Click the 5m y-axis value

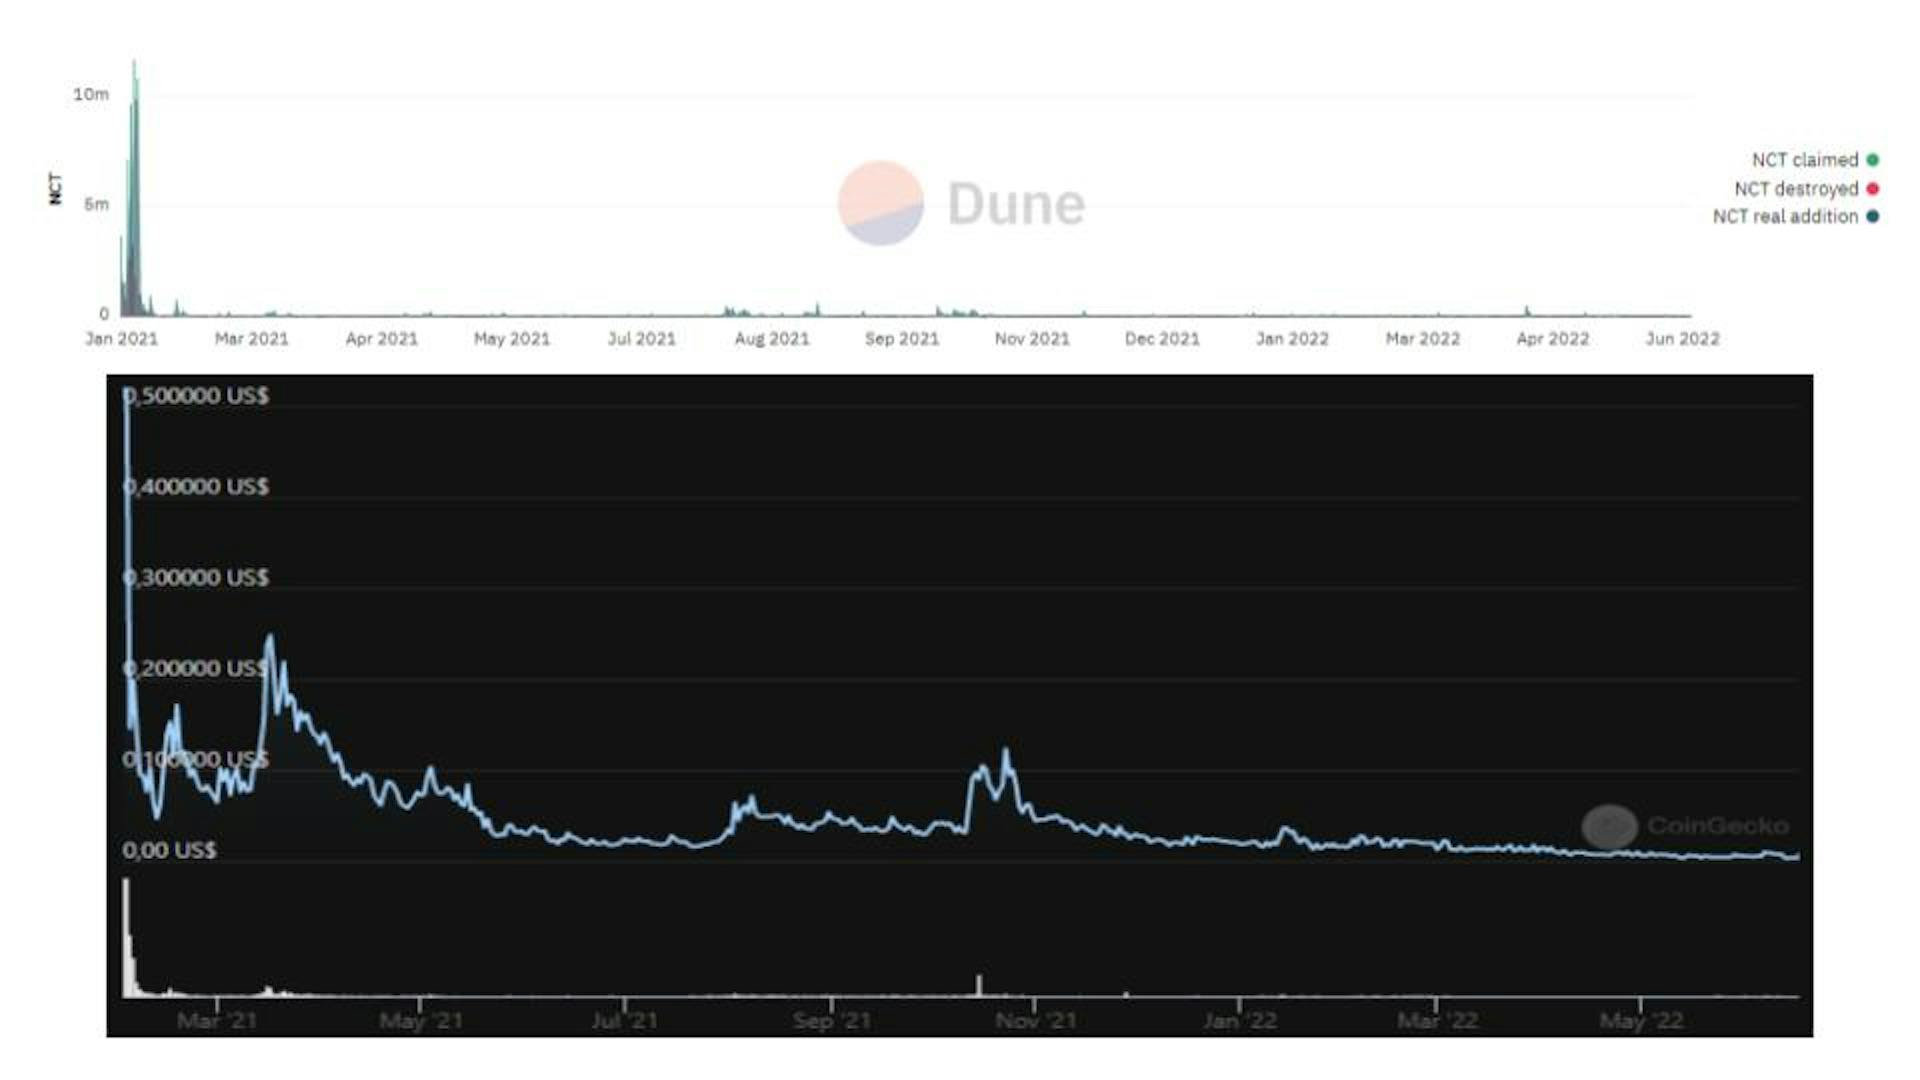96,204
